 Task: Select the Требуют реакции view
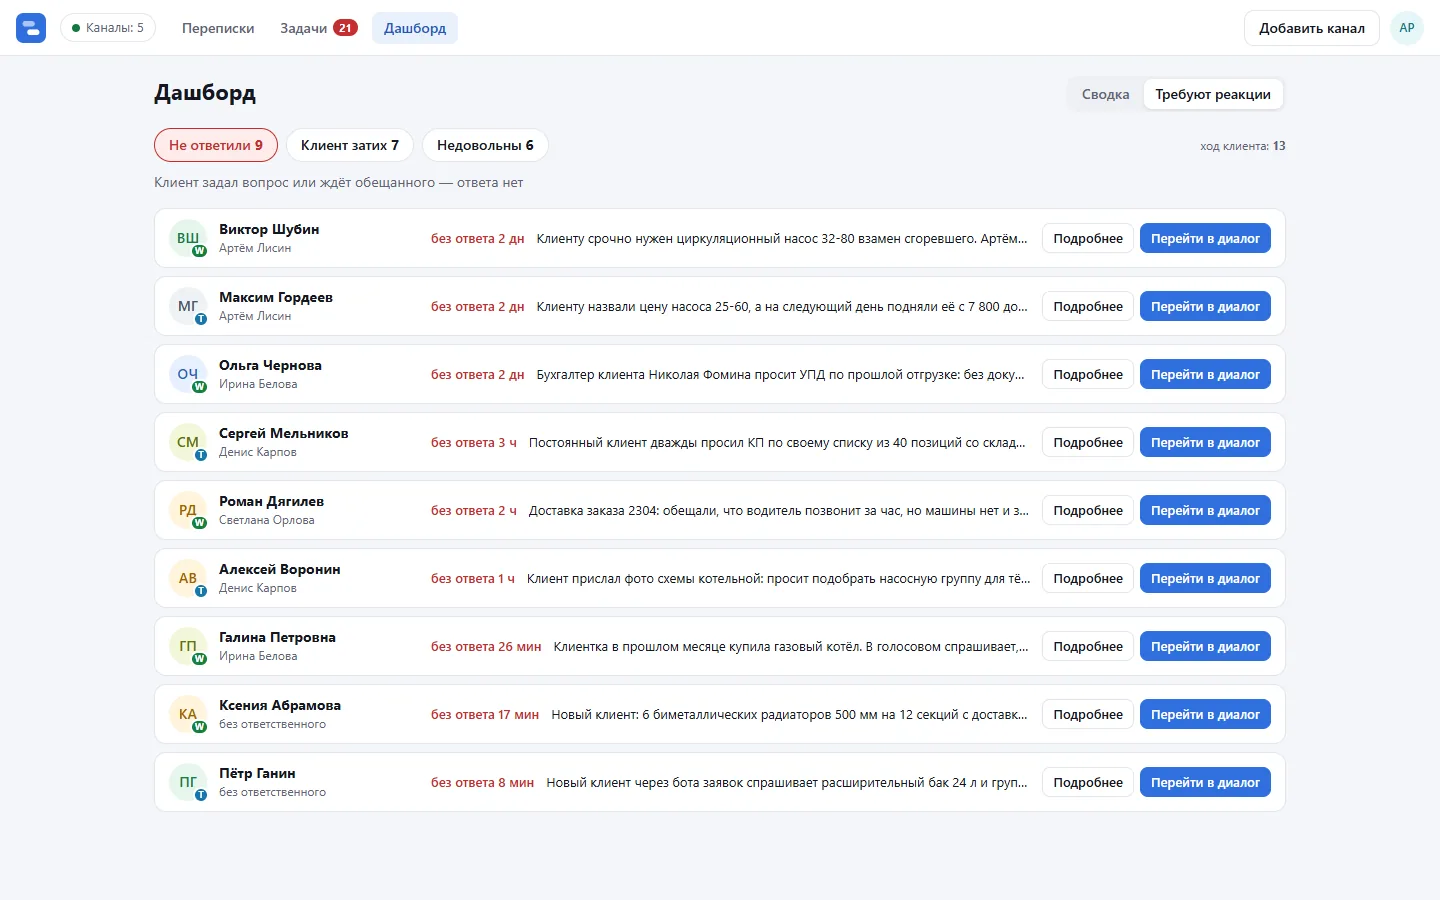[x=1213, y=94]
